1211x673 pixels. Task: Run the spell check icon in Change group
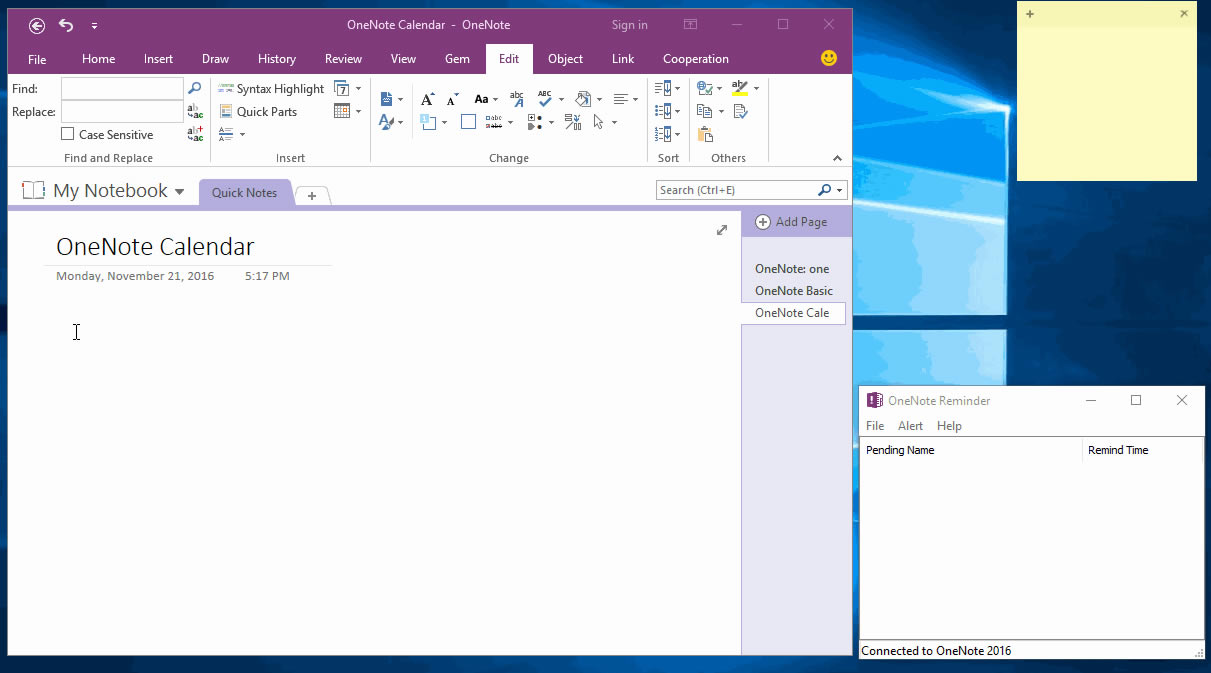[545, 98]
